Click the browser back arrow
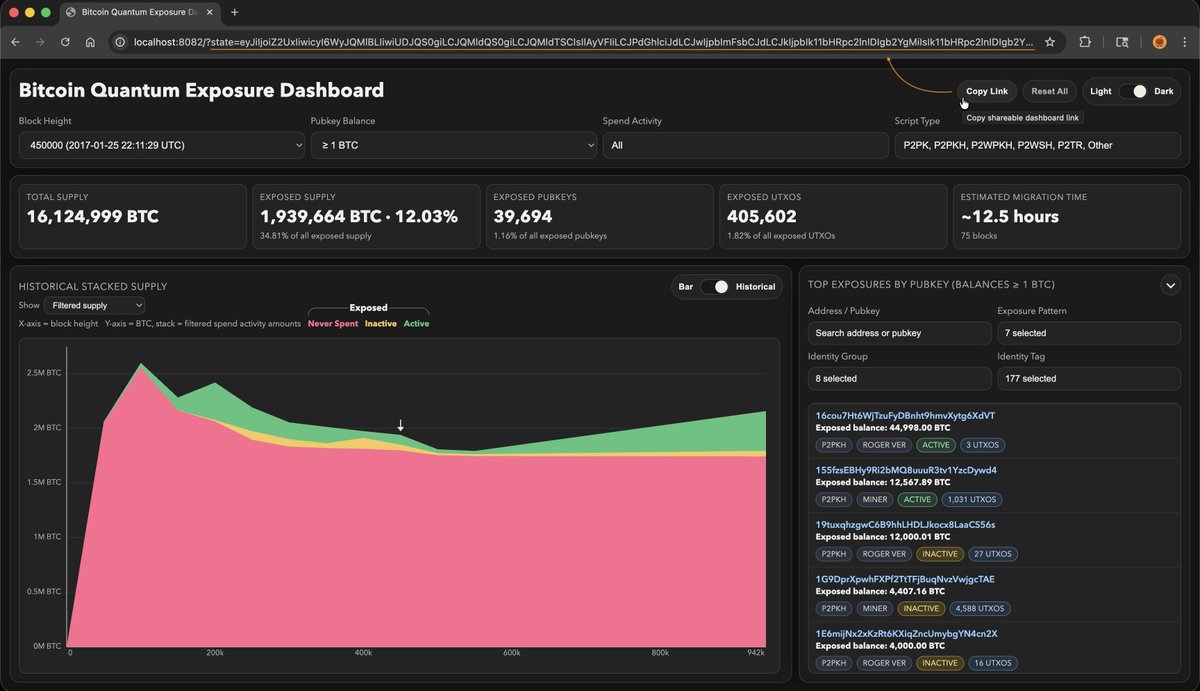This screenshot has width=1200, height=691. (16, 42)
